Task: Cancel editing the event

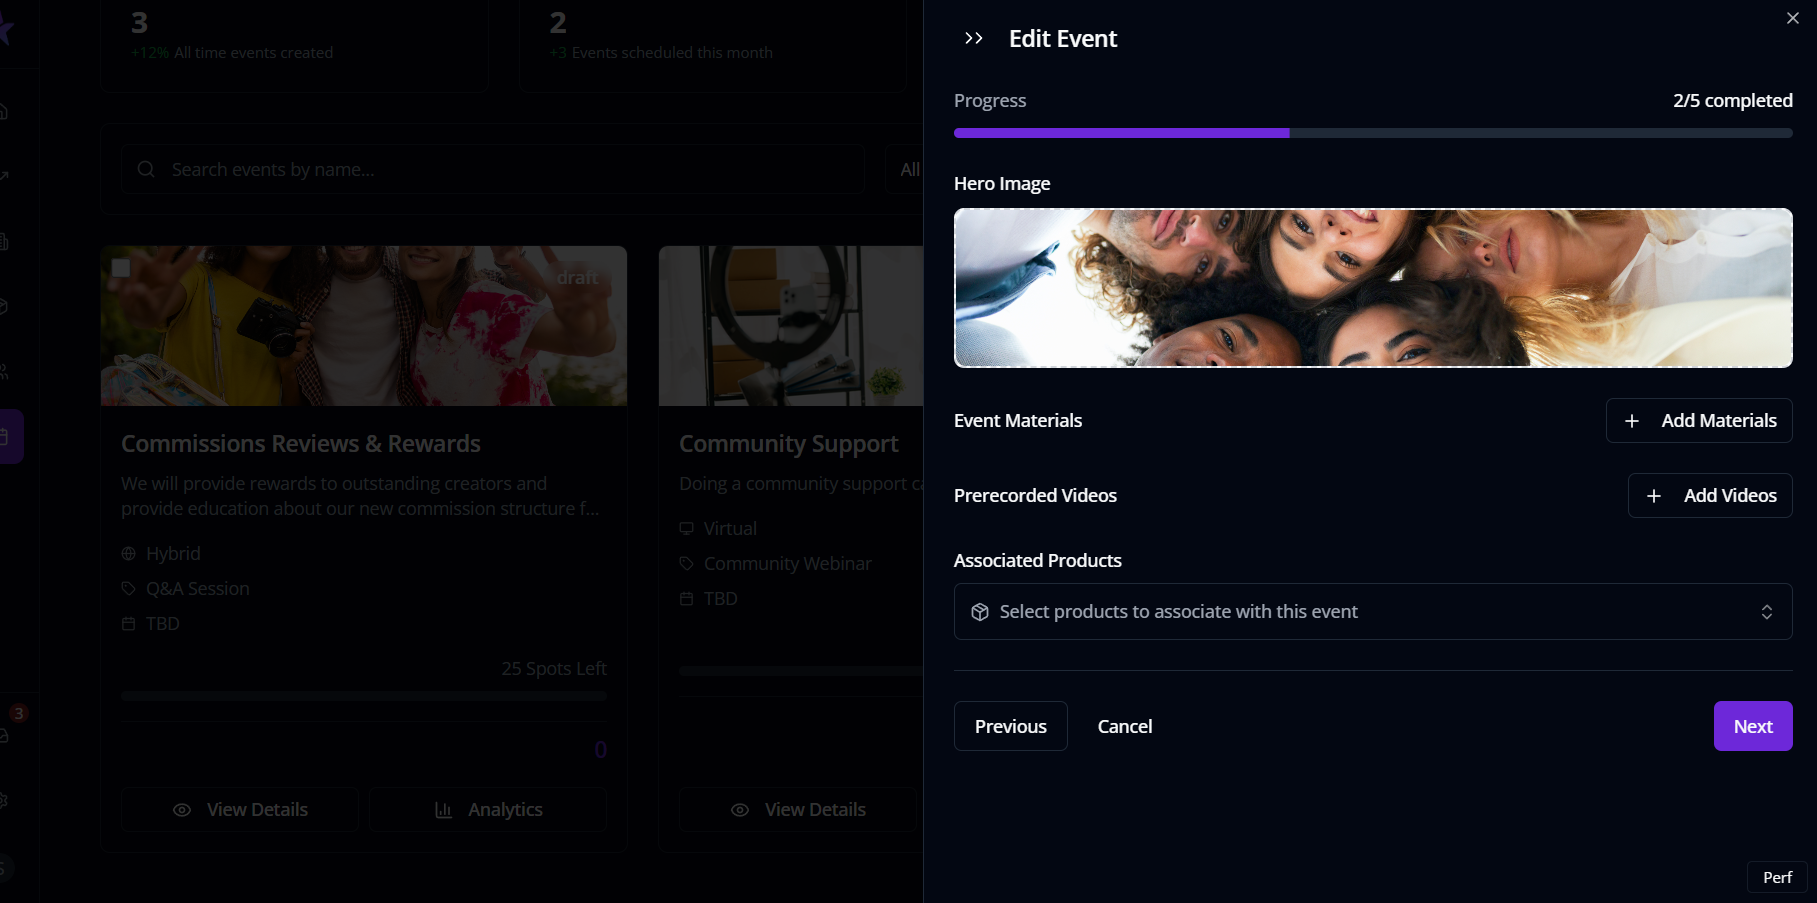Action: (x=1125, y=726)
